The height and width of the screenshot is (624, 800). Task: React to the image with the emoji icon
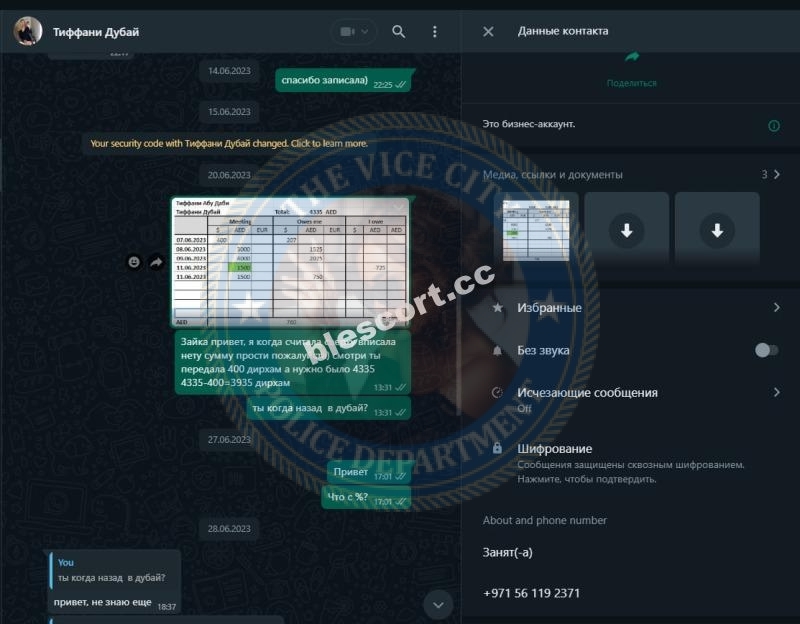point(134,262)
